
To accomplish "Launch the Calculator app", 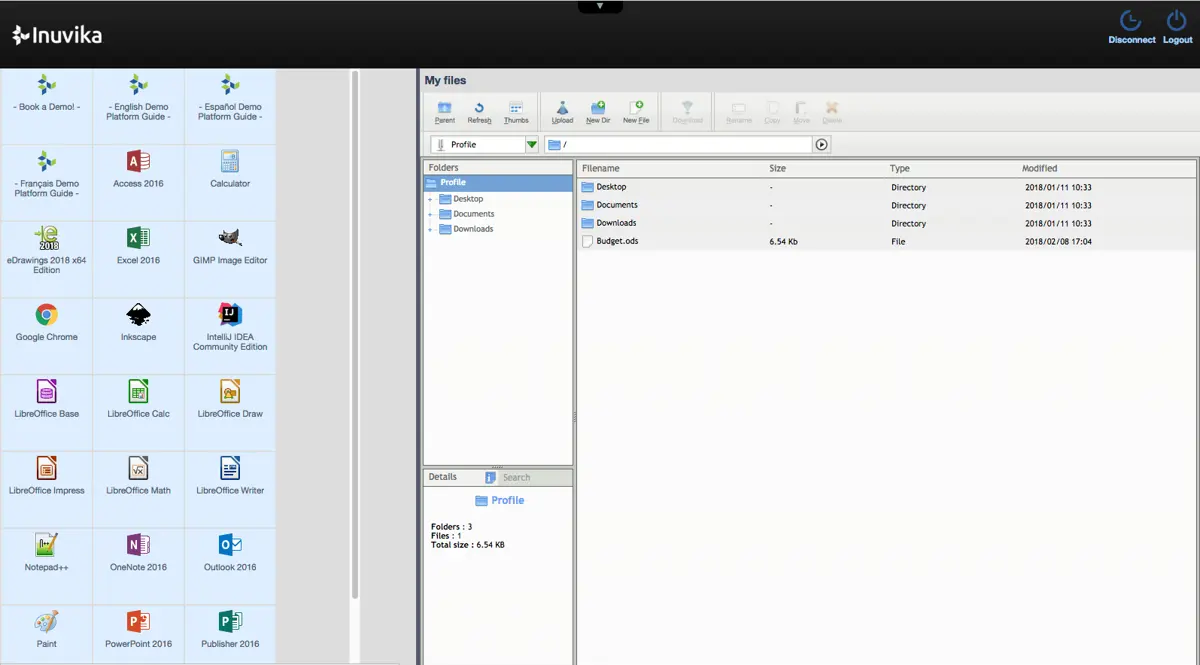I will (230, 183).
